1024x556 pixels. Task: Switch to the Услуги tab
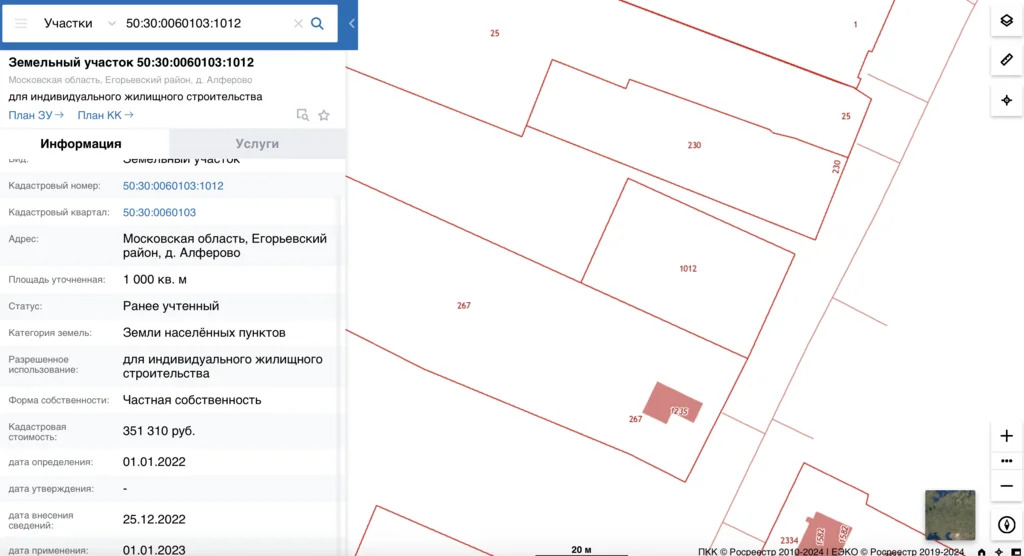click(x=257, y=144)
